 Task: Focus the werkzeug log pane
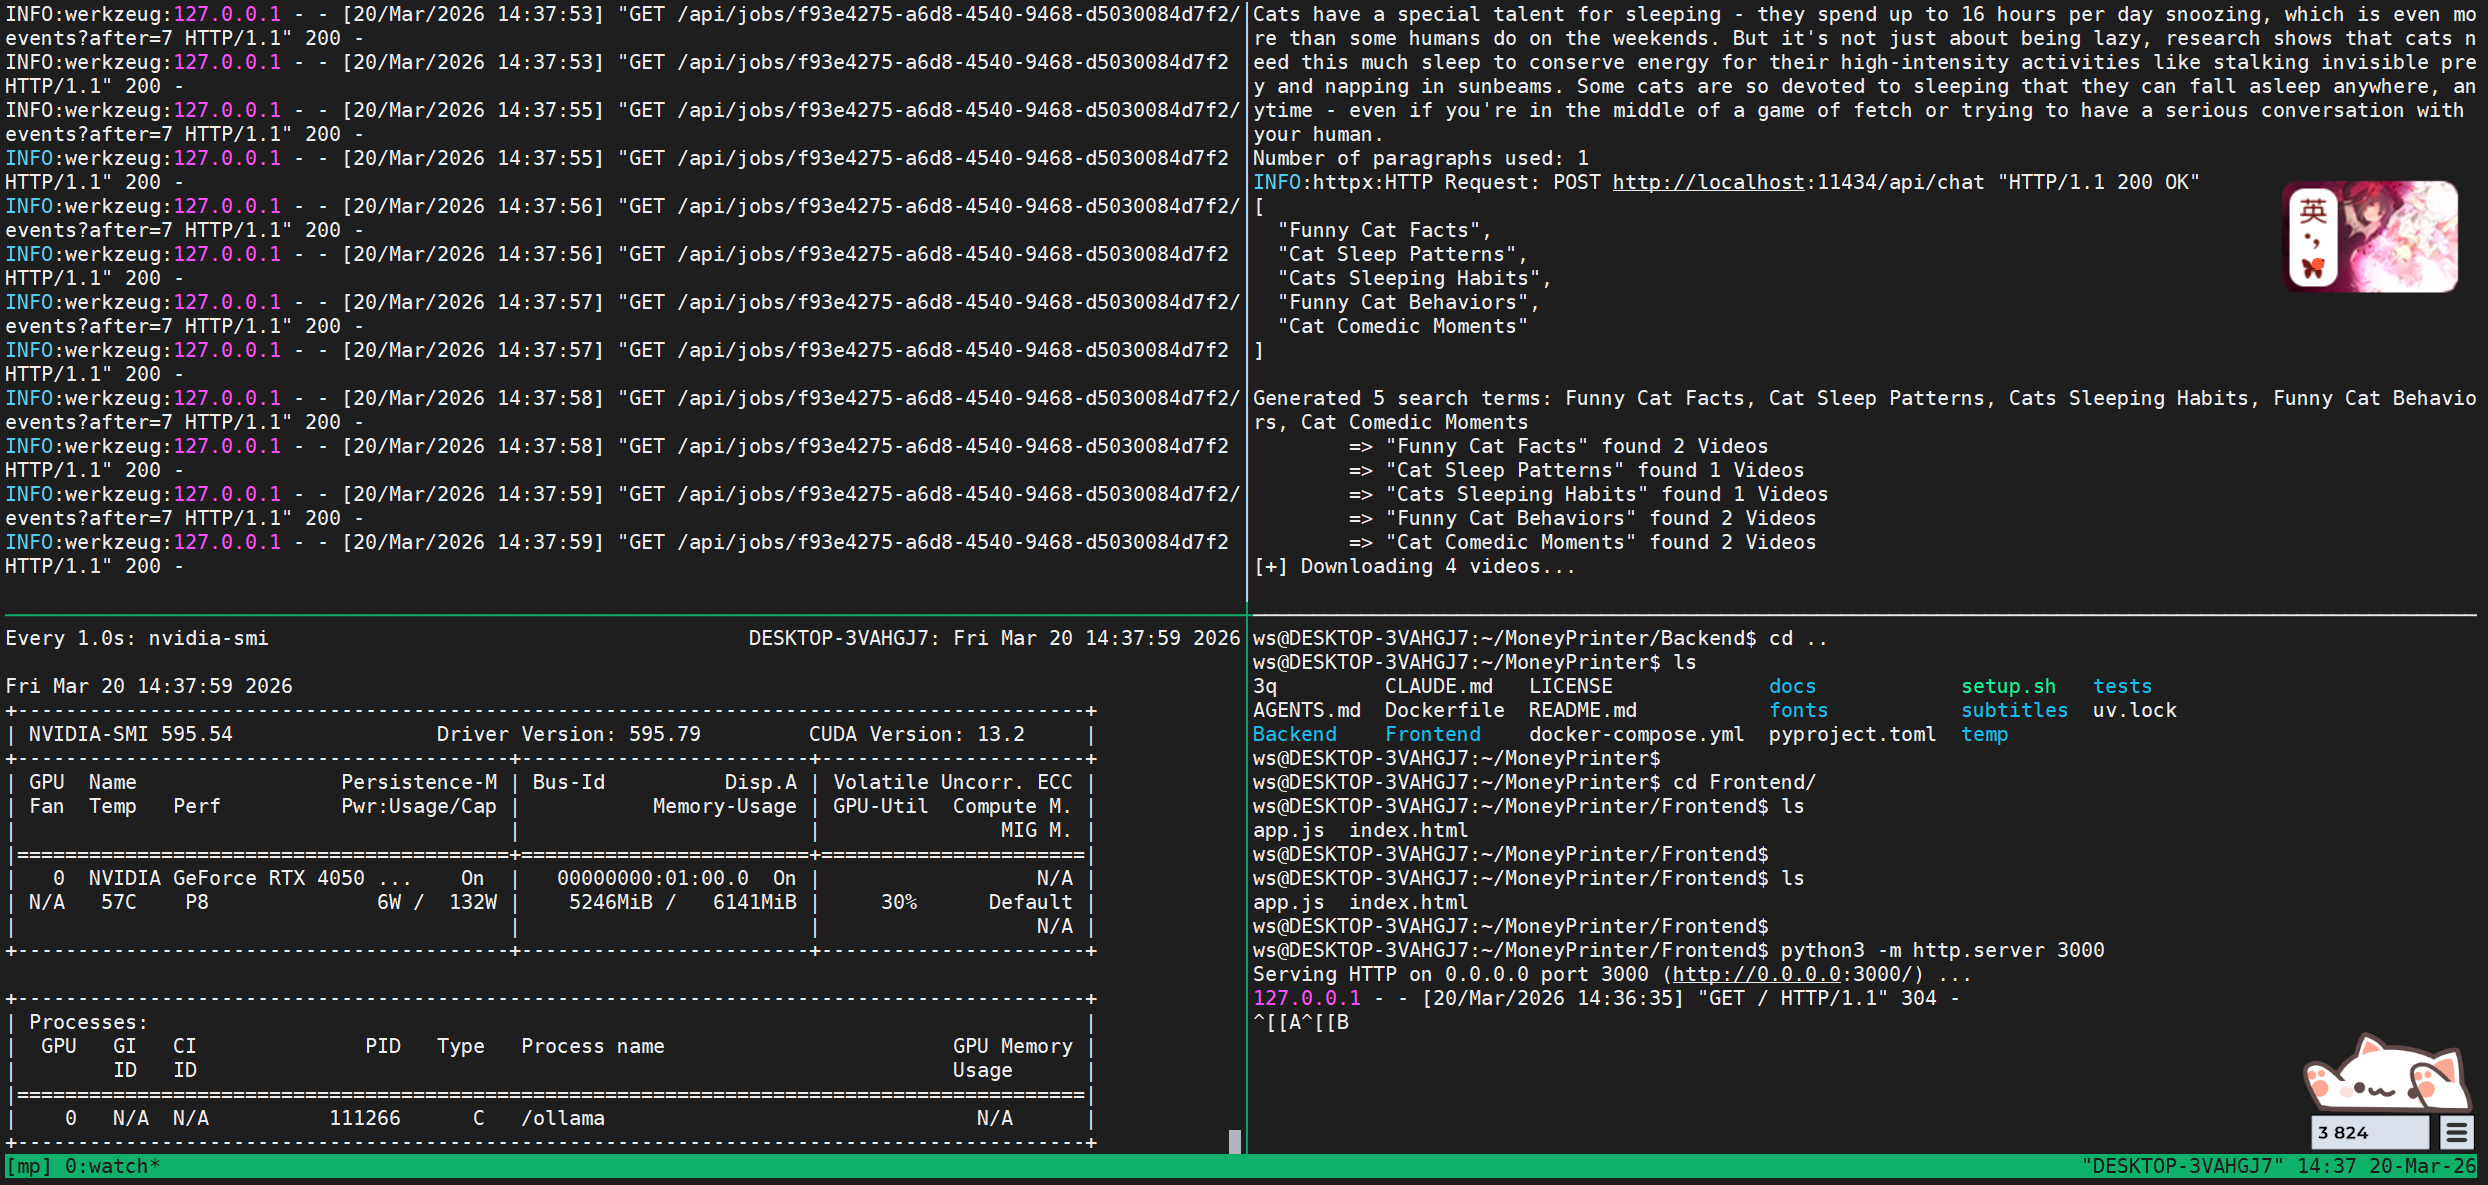coord(620,300)
